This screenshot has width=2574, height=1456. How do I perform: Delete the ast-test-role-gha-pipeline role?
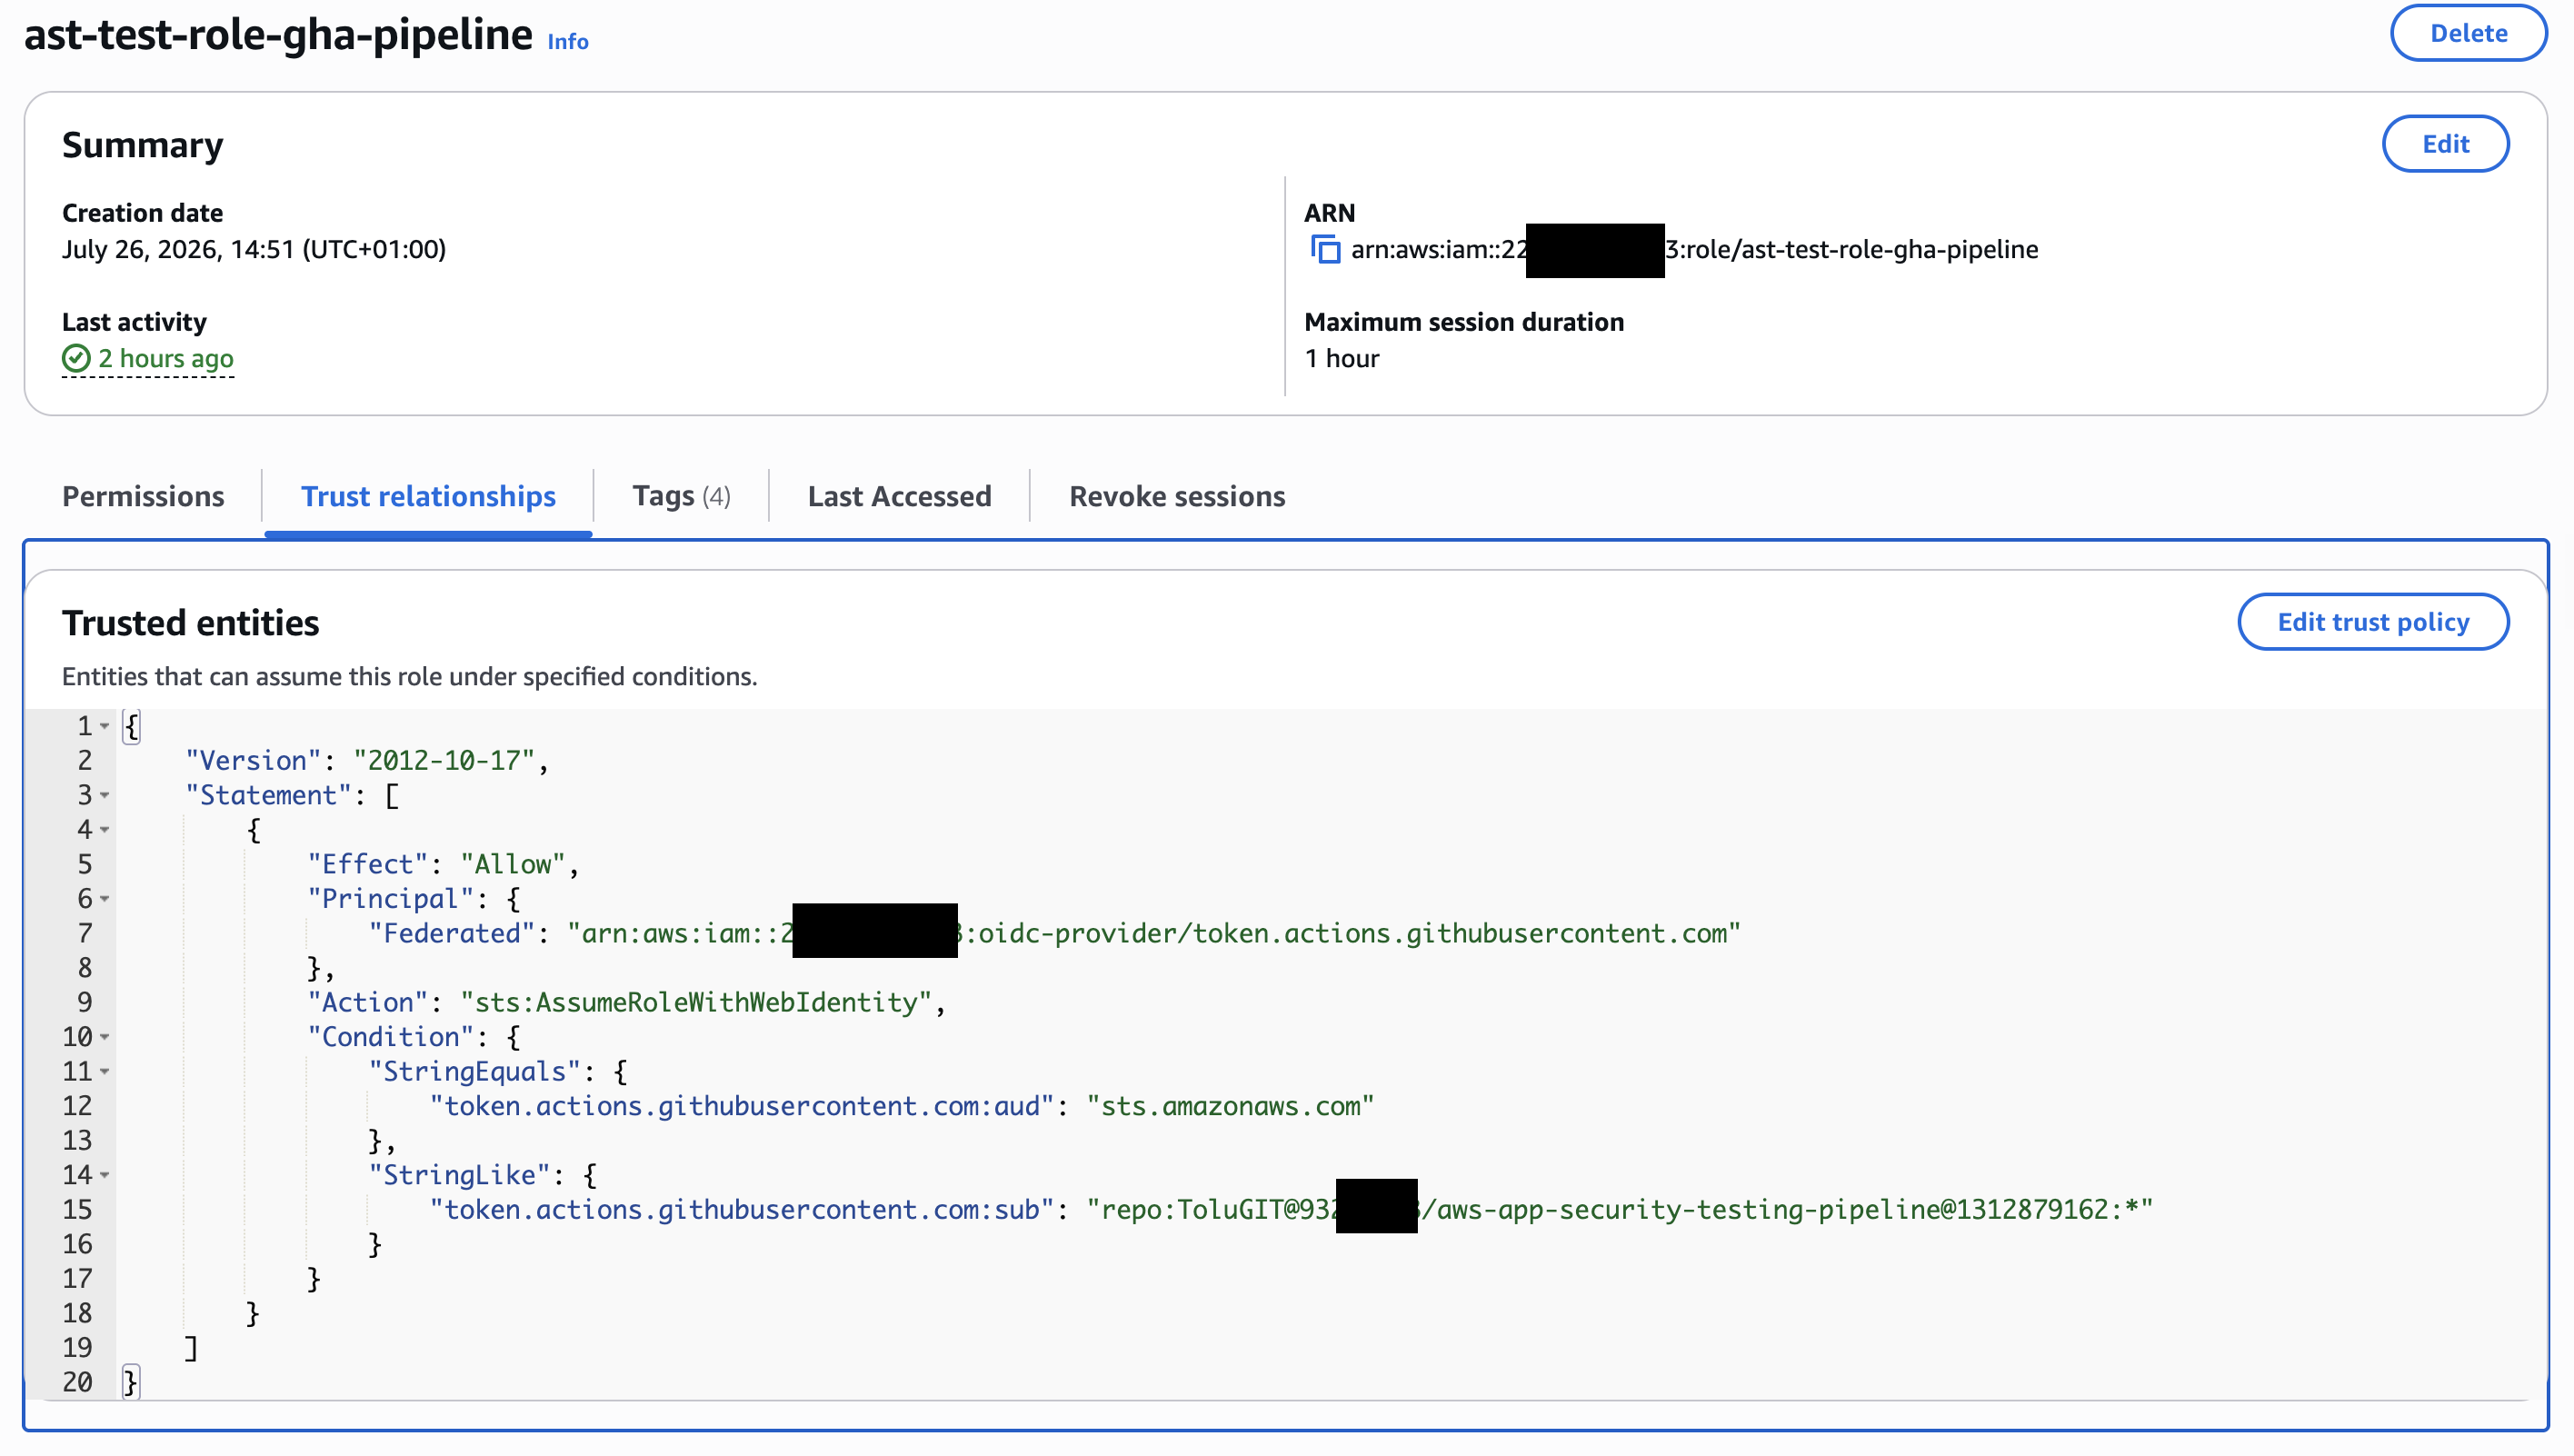(2467, 33)
